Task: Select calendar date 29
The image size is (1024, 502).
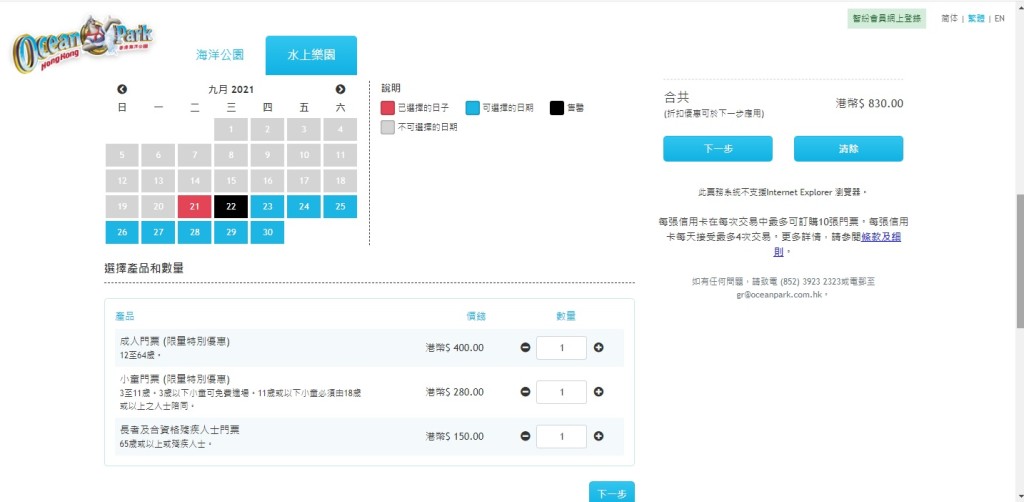Action: pos(231,232)
